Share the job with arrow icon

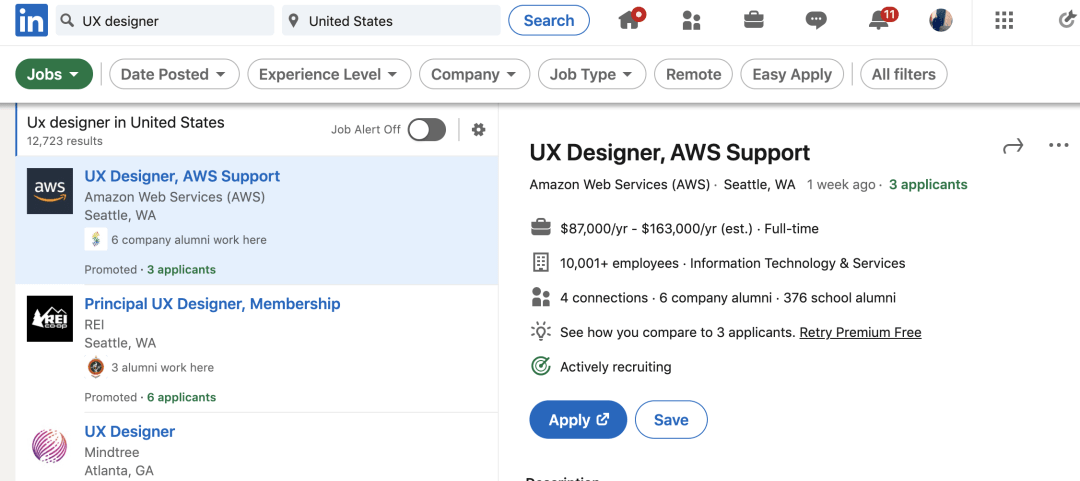coord(1012,146)
